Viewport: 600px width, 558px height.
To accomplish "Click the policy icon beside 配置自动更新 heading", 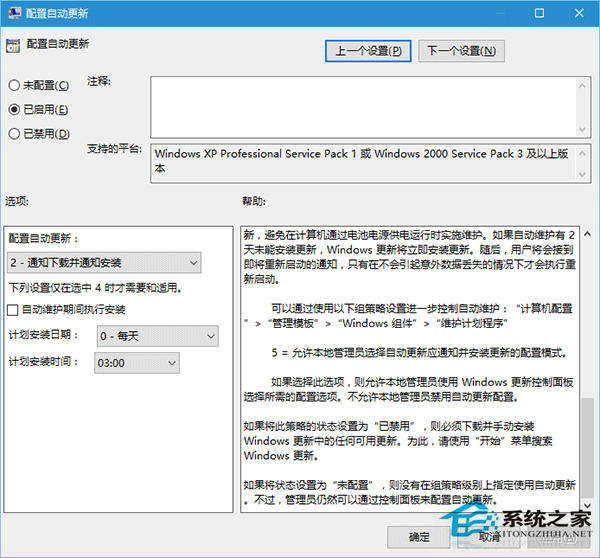I will tap(13, 46).
